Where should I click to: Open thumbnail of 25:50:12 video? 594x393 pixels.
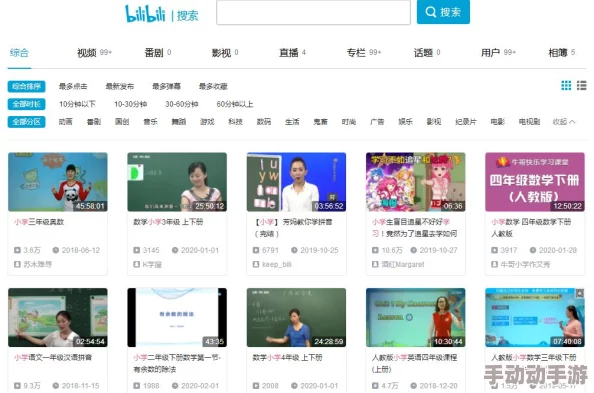(x=177, y=182)
